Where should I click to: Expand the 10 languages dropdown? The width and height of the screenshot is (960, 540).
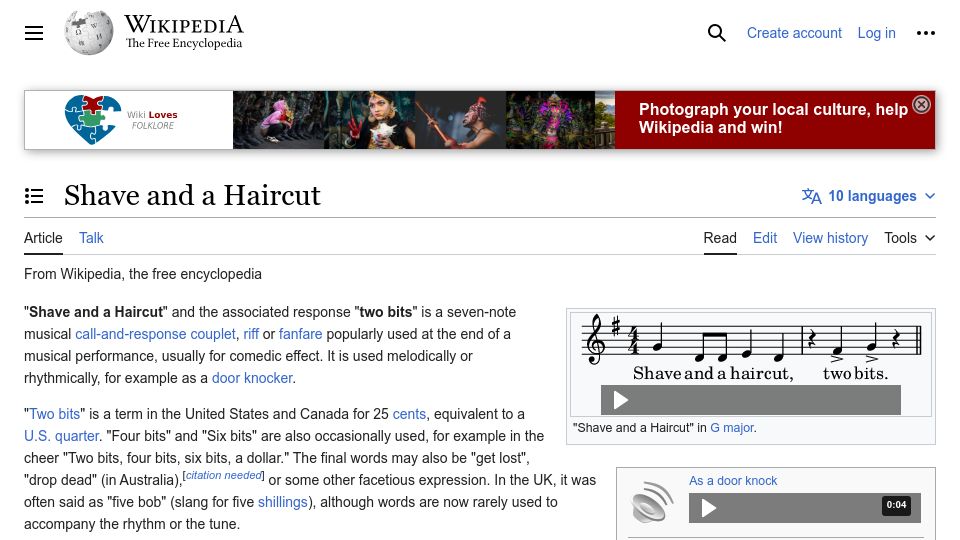coord(868,196)
